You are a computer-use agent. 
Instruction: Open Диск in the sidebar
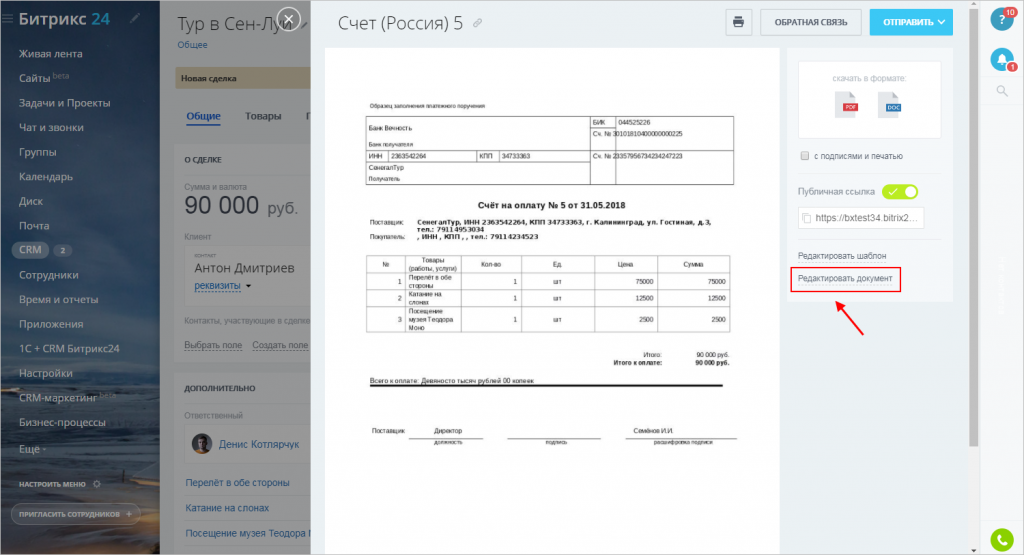(31, 201)
